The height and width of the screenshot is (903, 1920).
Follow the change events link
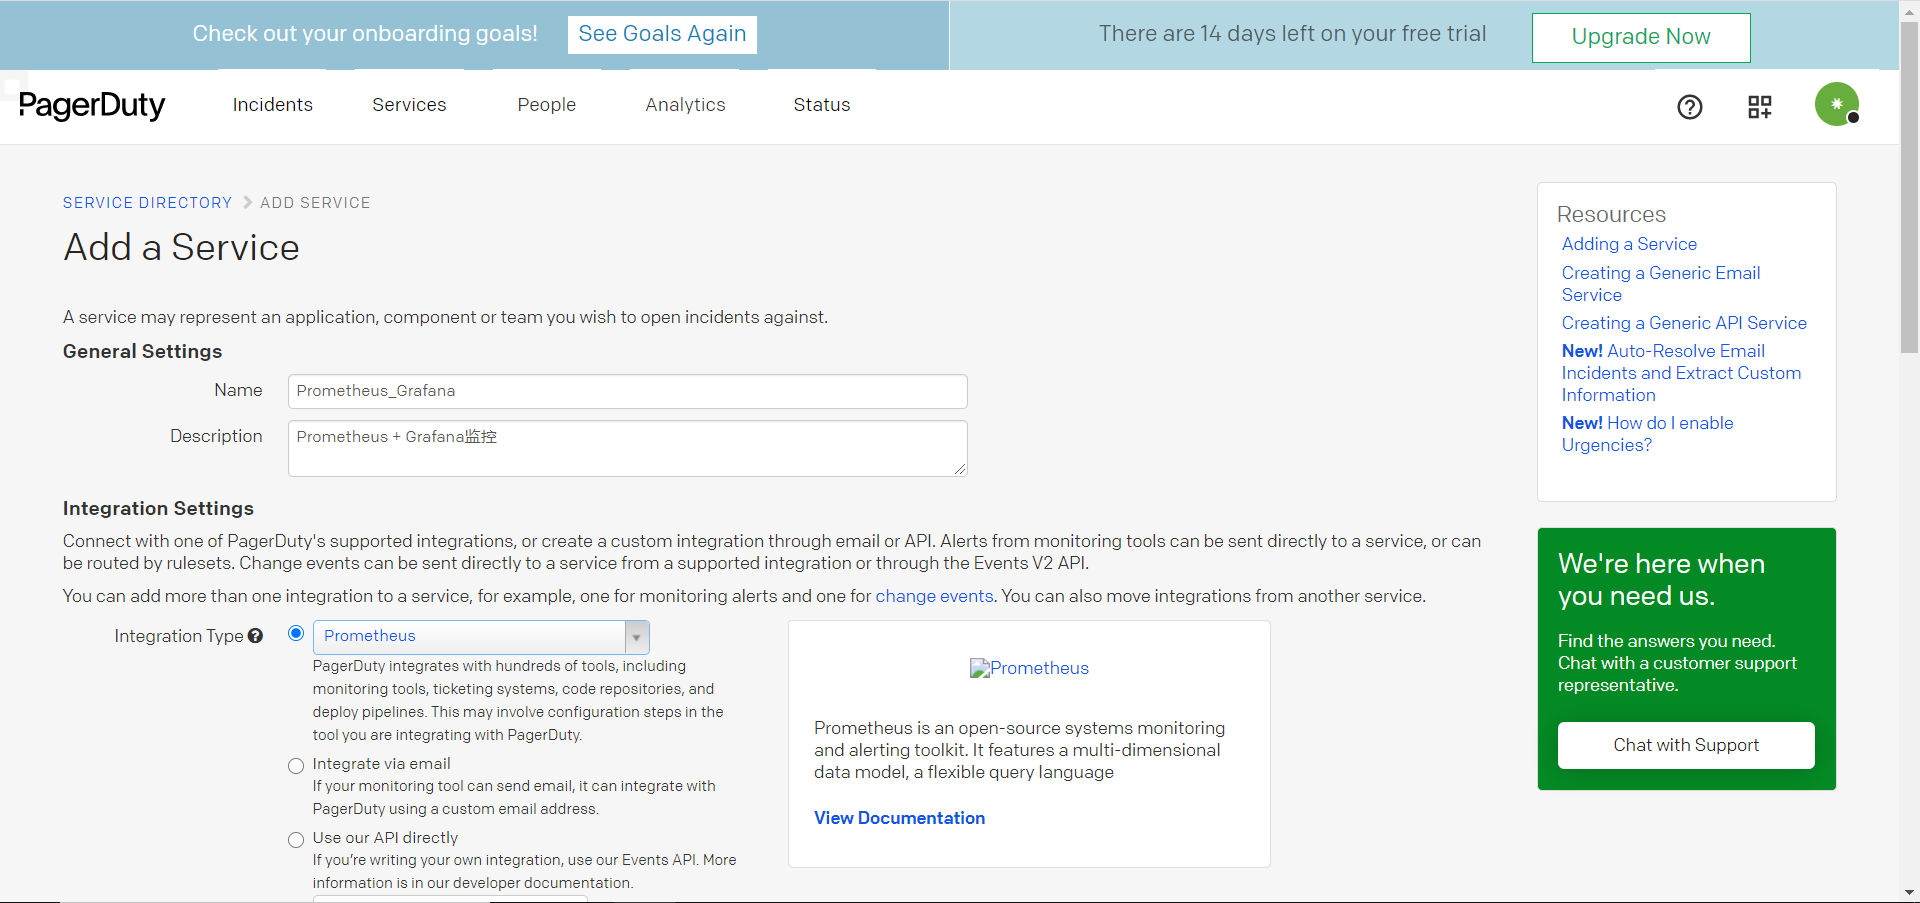934,596
